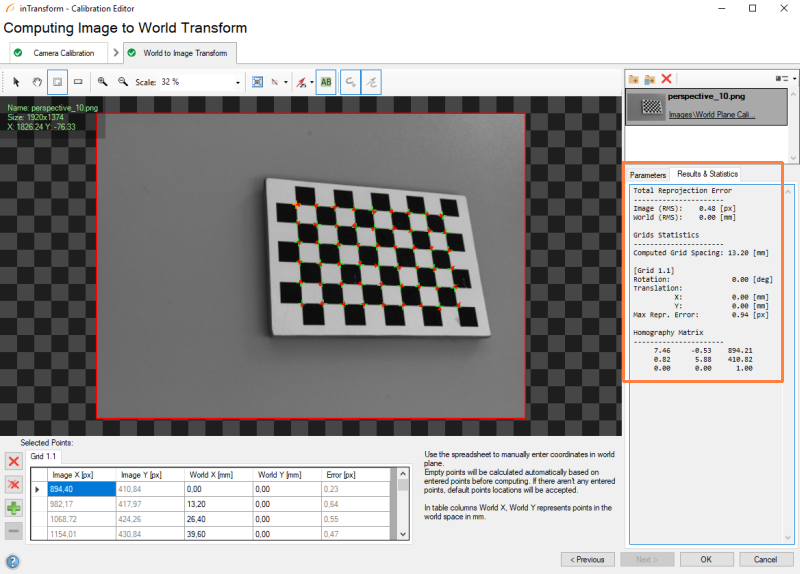This screenshot has width=800, height=574.
Task: Click the blue help question mark icon
Action: pos(13,561)
